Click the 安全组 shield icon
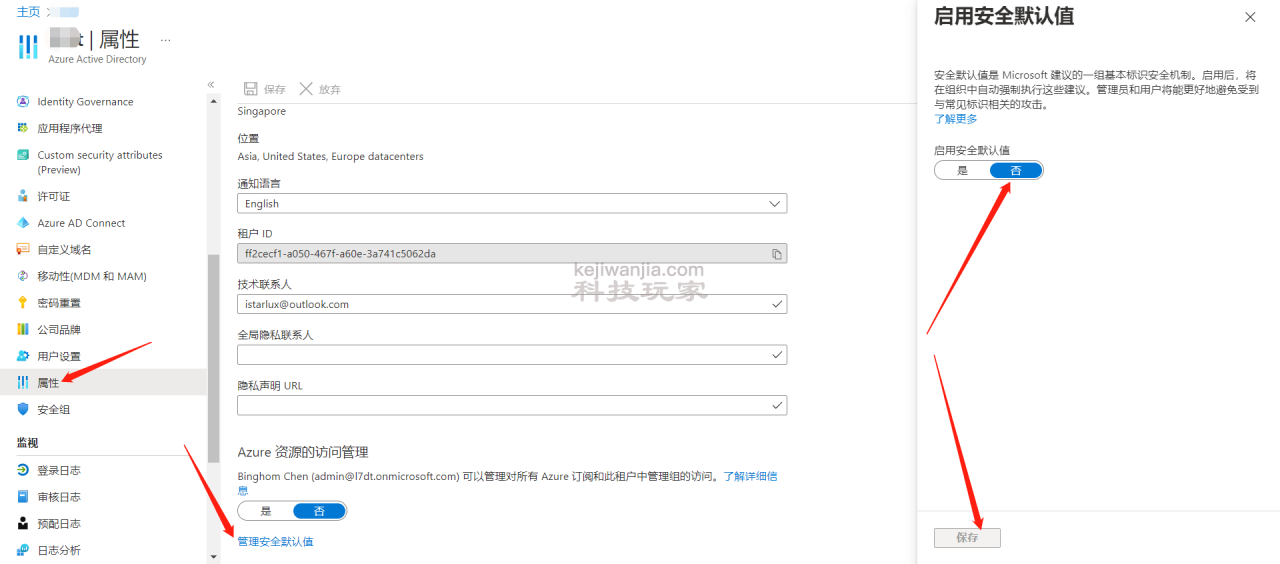This screenshot has width=1280, height=564. click(x=23, y=409)
